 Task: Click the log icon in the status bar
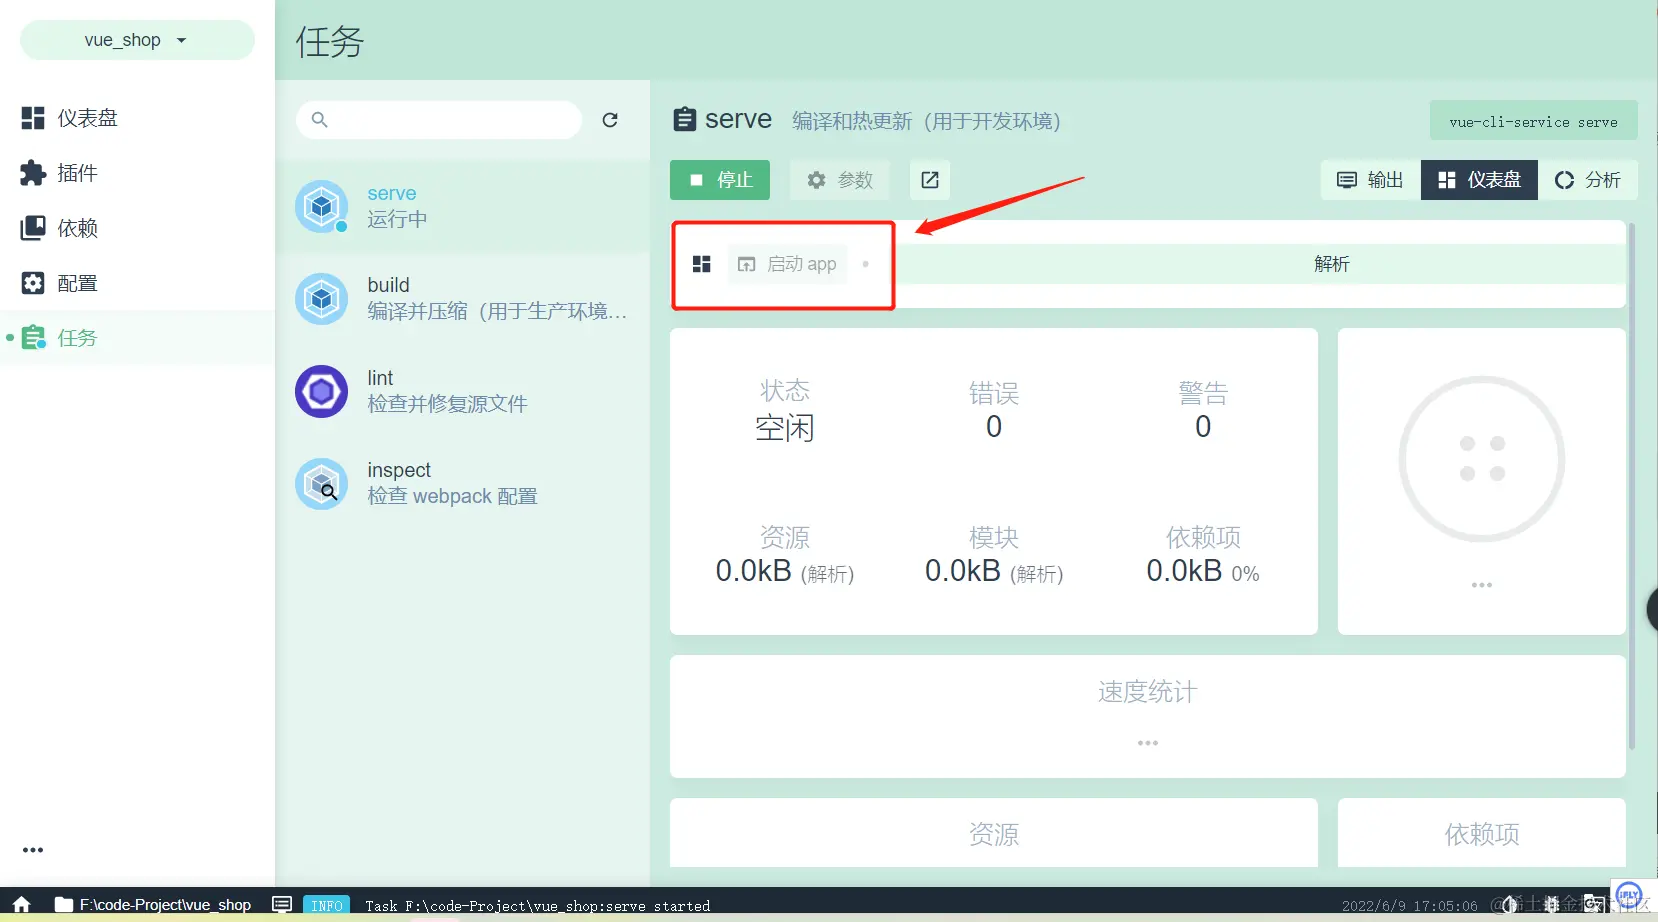(282, 905)
